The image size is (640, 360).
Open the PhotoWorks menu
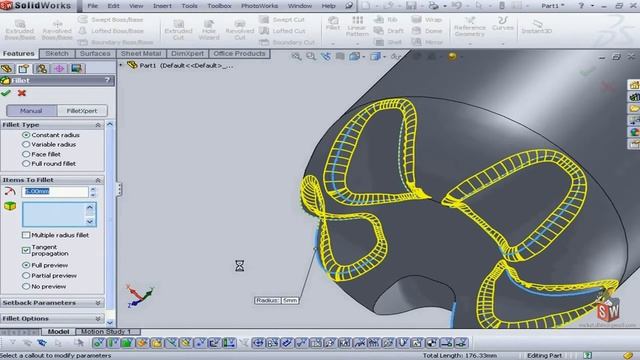click(259, 6)
